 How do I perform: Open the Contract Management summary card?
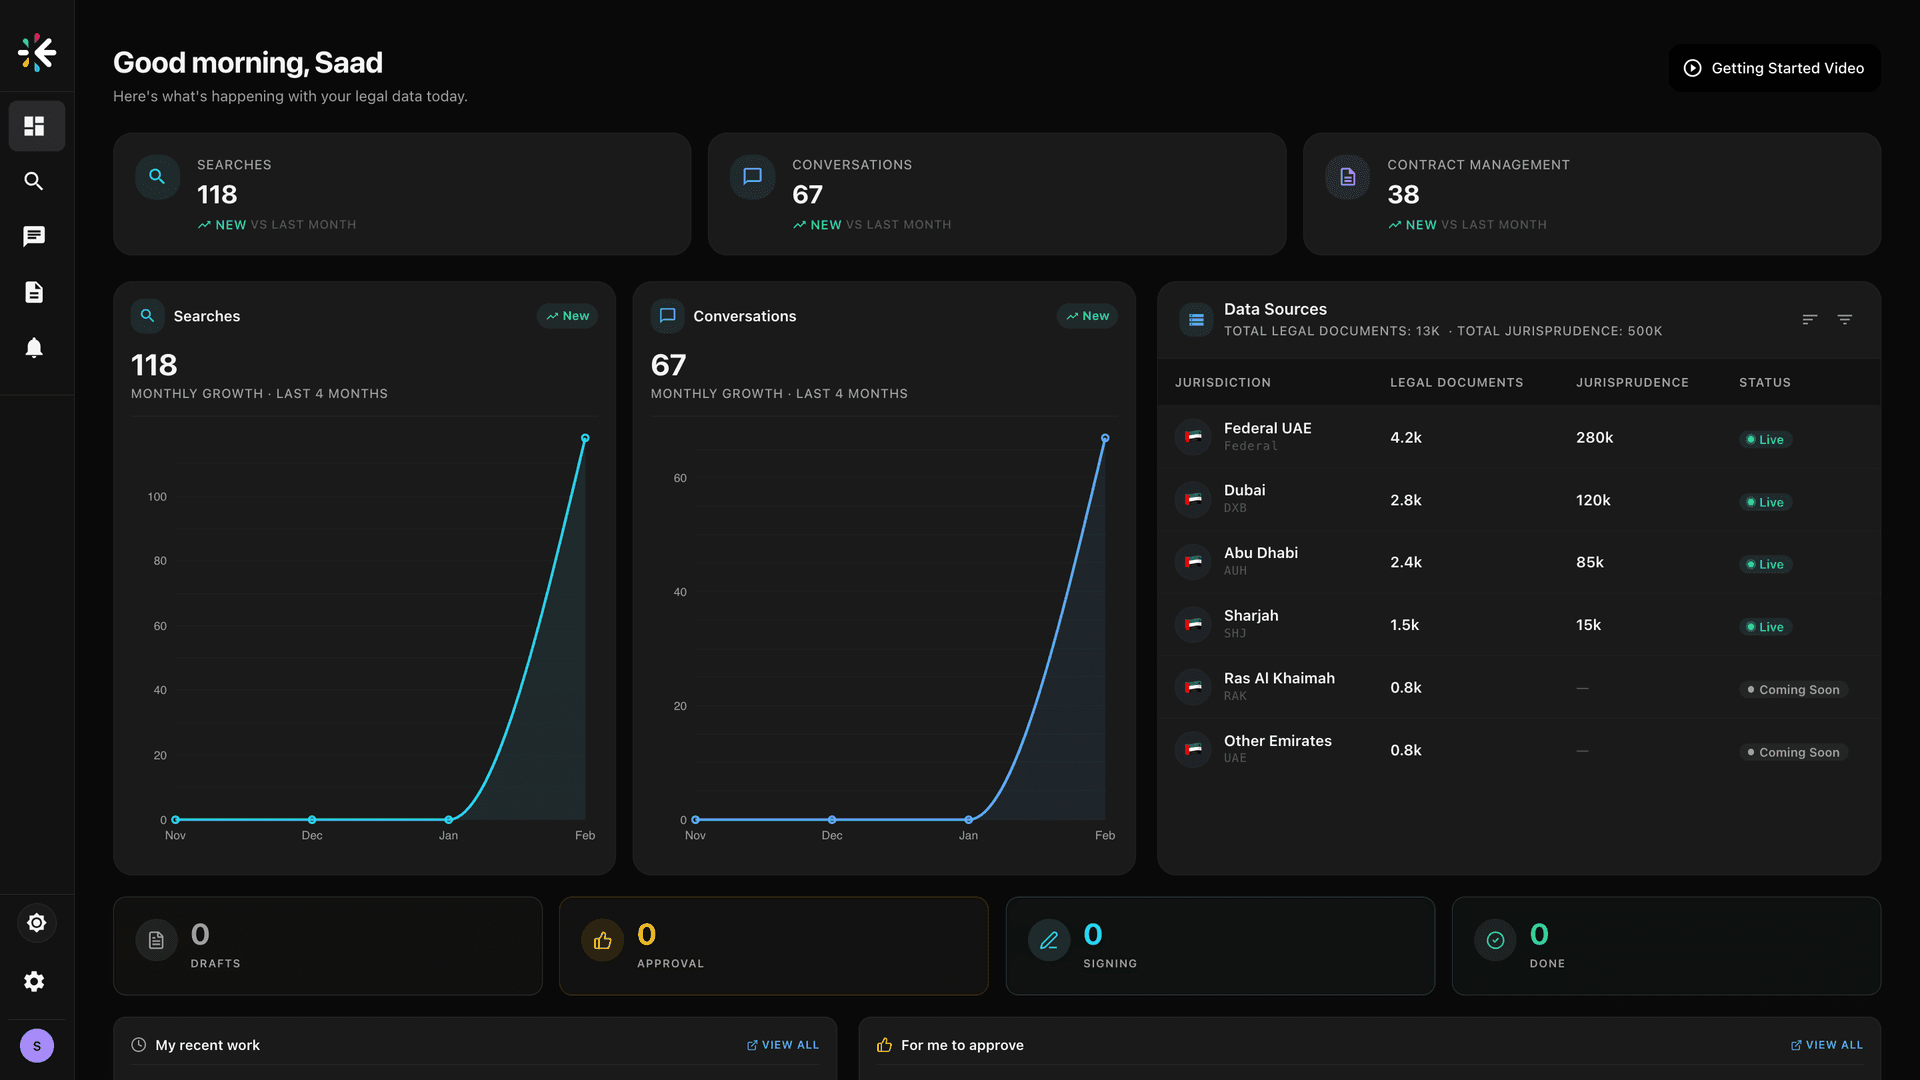pyautogui.click(x=1590, y=193)
